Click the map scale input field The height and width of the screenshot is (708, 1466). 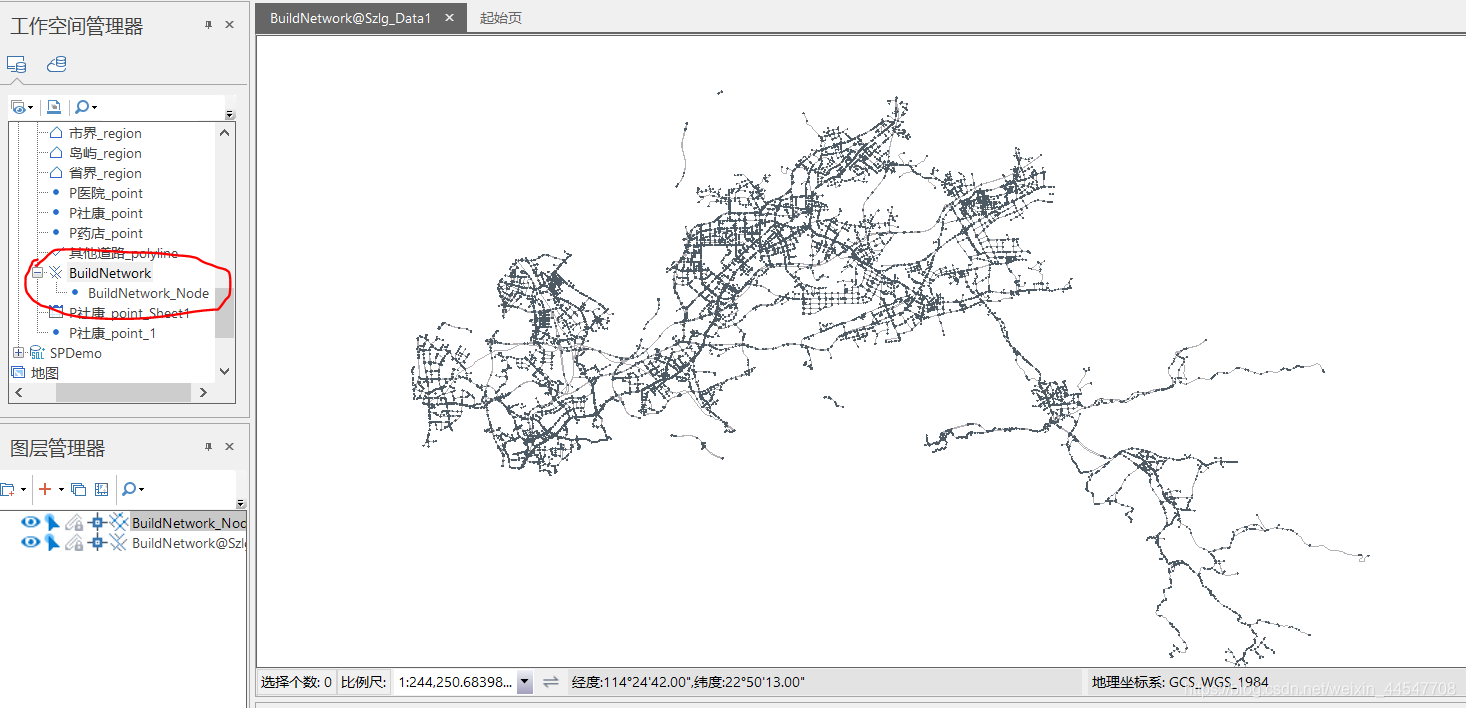click(455, 682)
